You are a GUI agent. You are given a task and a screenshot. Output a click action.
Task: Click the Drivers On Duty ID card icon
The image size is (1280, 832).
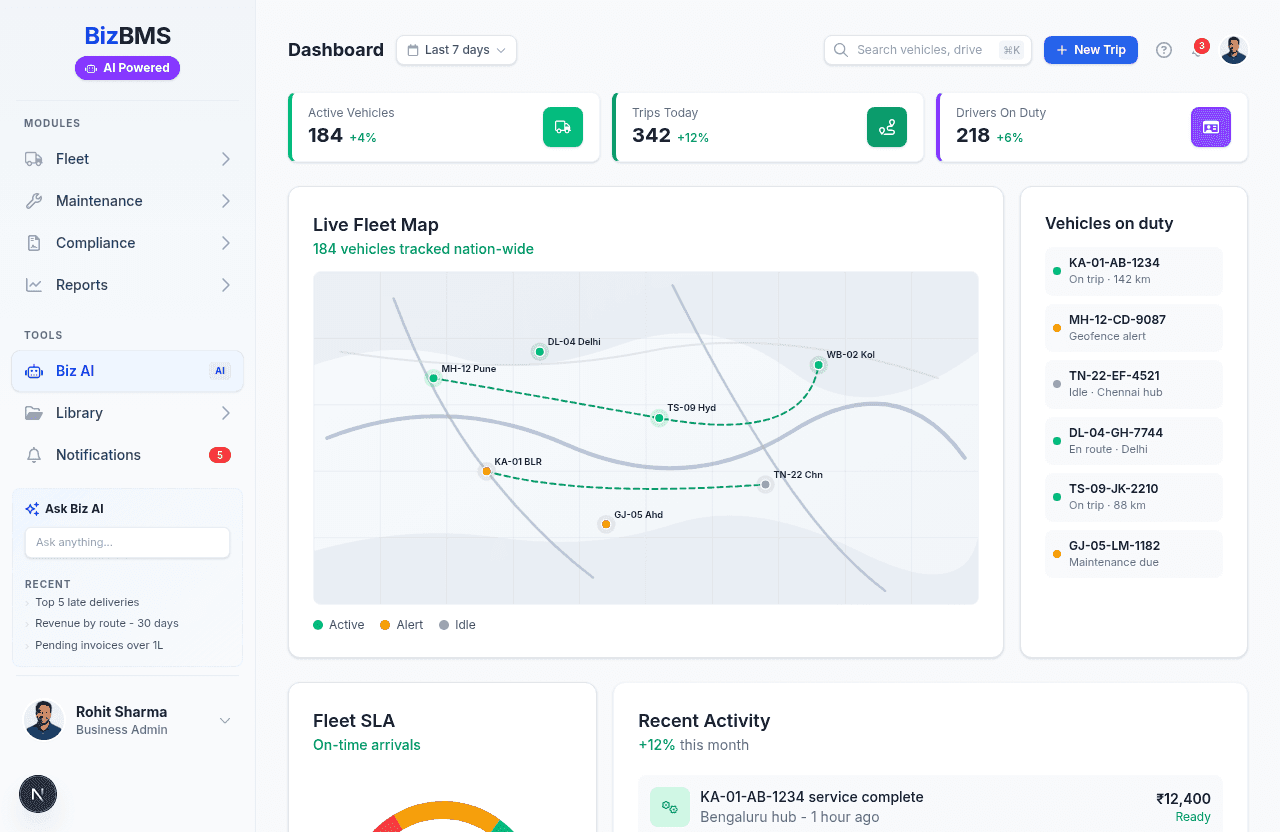point(1210,127)
